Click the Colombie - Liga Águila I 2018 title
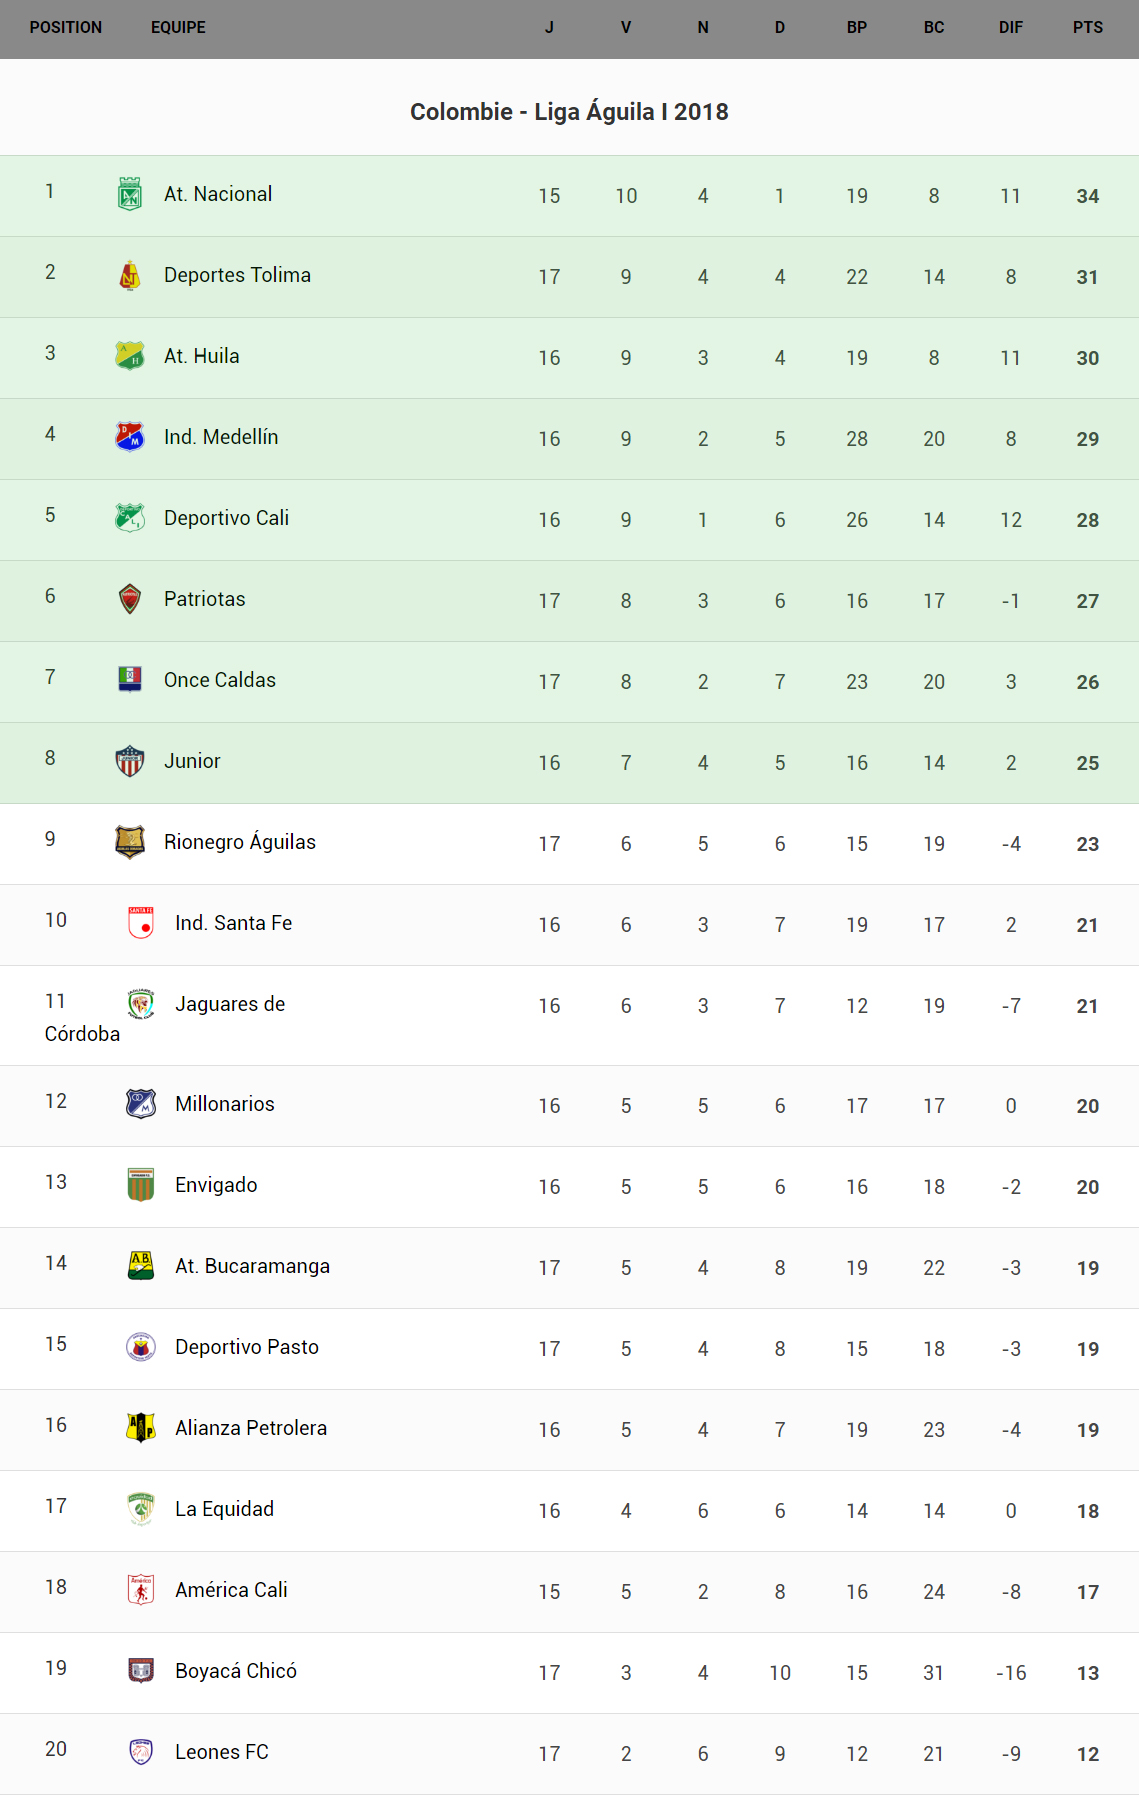 (569, 112)
